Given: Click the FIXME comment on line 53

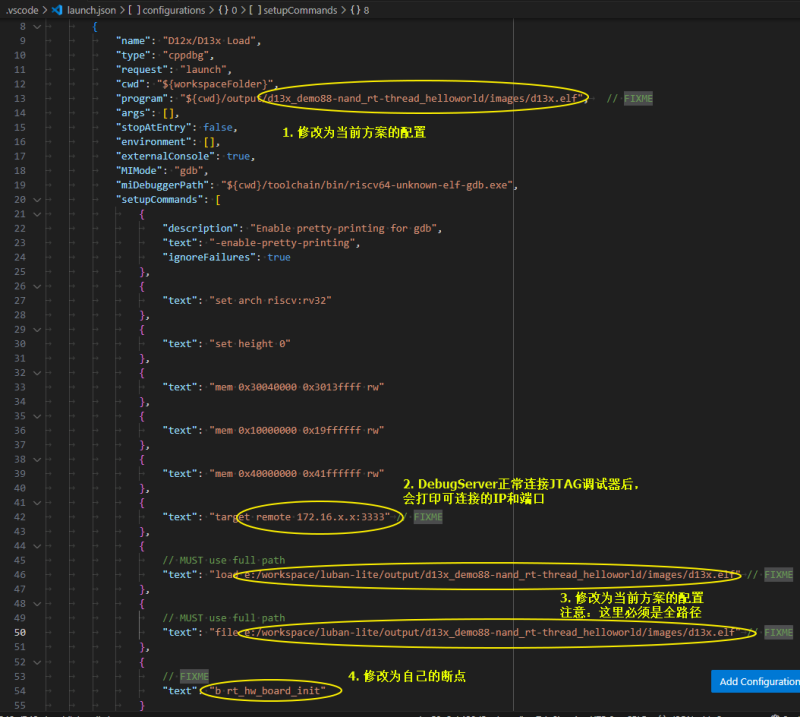Looking at the screenshot, I should (x=194, y=676).
